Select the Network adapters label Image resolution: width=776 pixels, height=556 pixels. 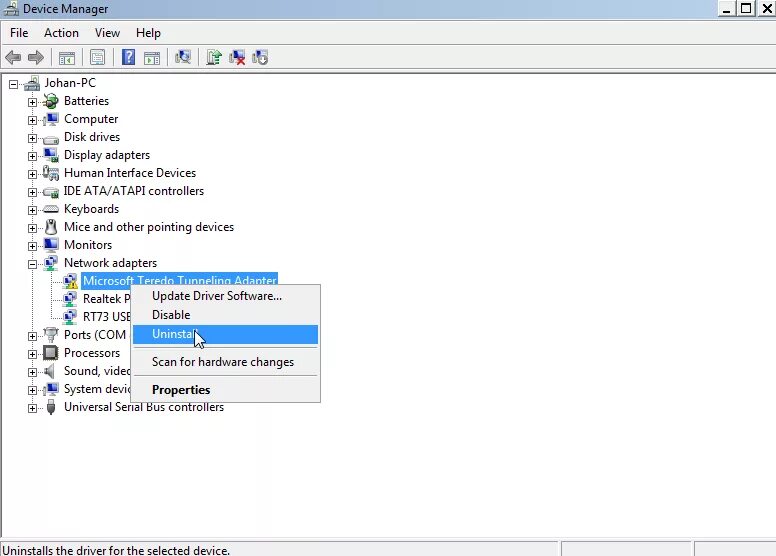point(110,263)
